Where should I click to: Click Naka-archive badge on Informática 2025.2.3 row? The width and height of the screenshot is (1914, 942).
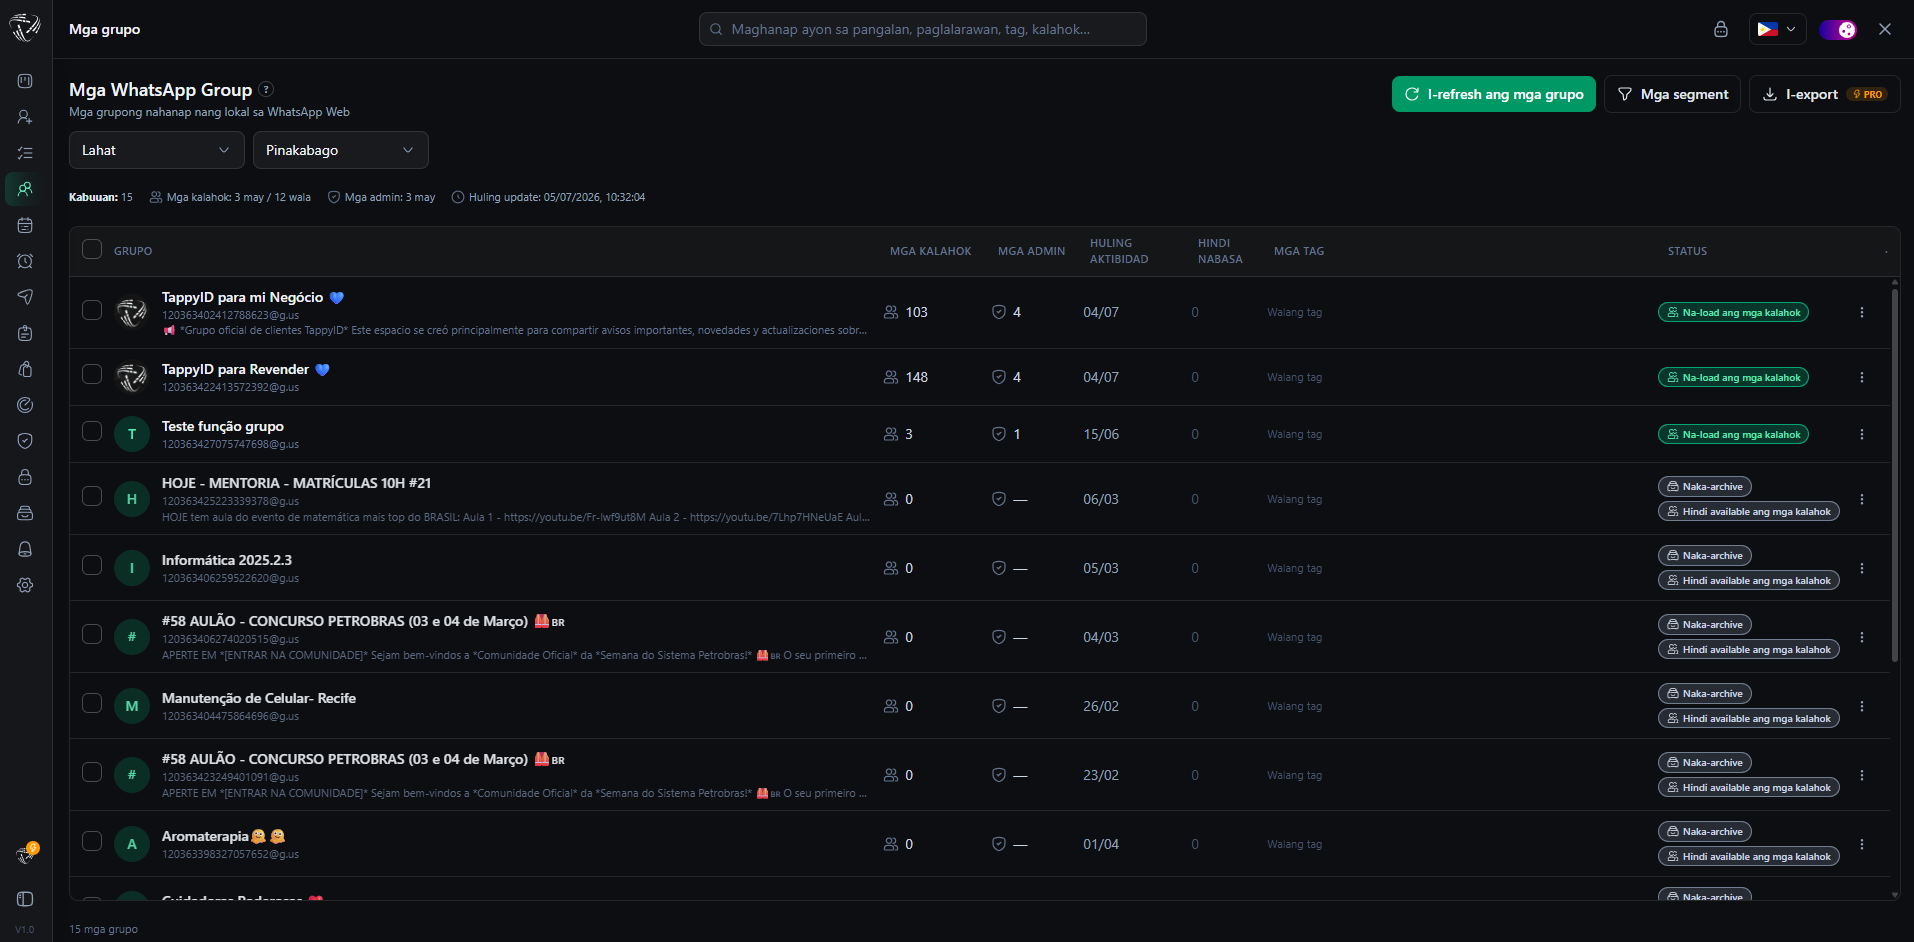[x=1705, y=556]
